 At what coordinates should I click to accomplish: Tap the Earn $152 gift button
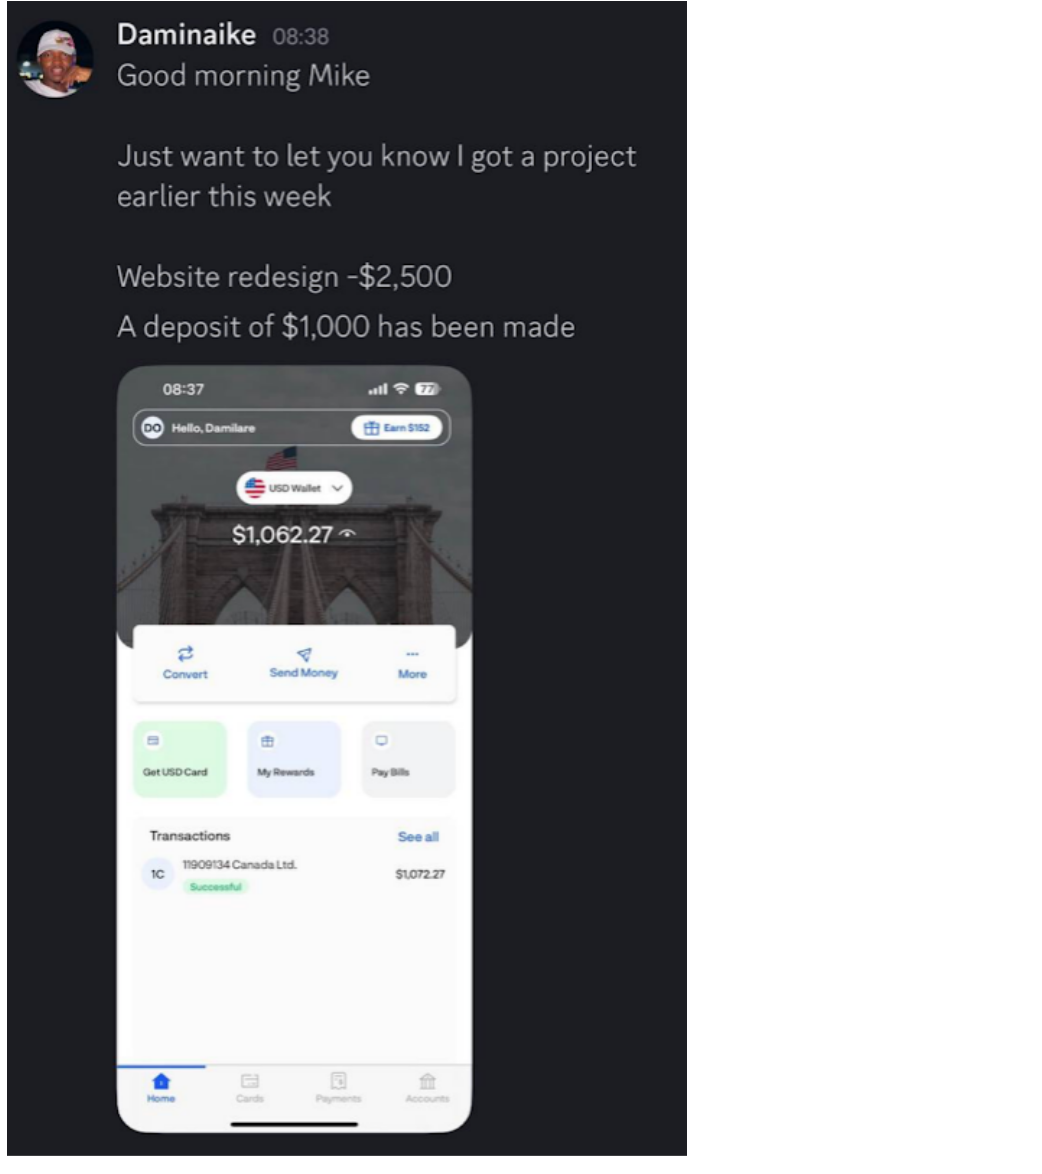pyautogui.click(x=396, y=428)
